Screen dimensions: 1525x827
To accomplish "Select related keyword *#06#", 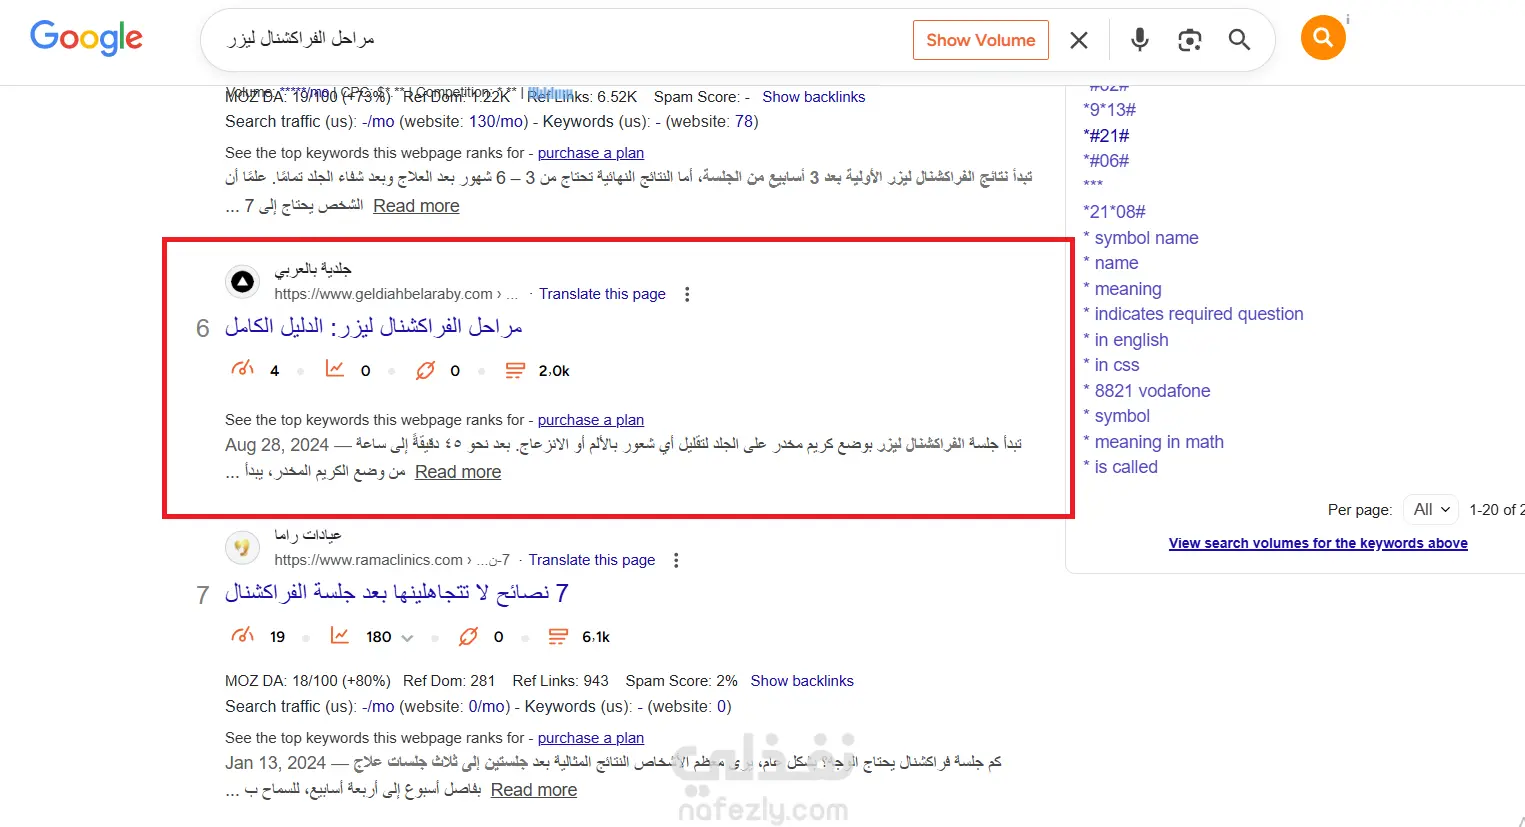I will click(1106, 161).
